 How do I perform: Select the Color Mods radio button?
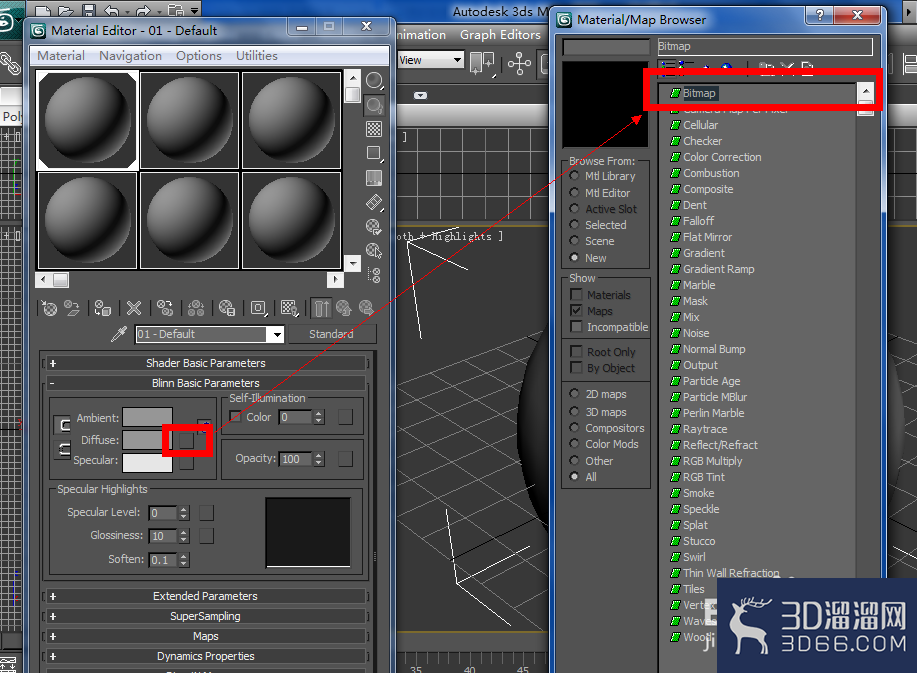(x=574, y=443)
